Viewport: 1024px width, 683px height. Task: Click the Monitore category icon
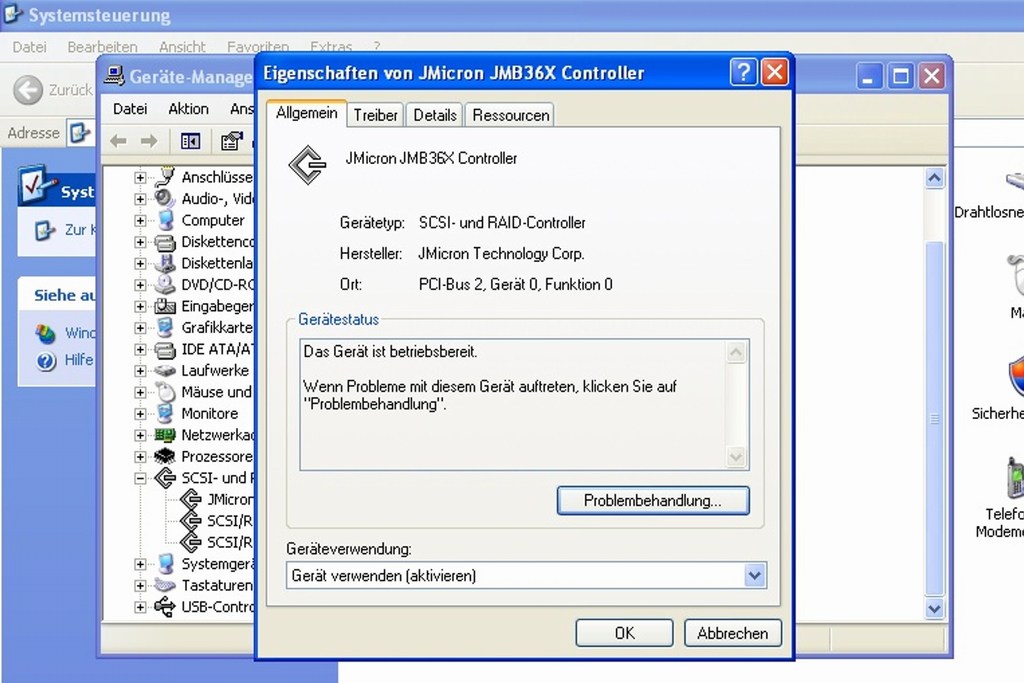tap(165, 413)
